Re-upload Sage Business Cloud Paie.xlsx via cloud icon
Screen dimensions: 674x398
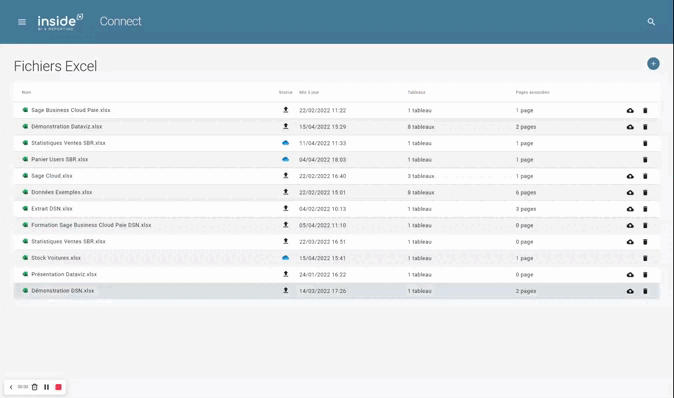pyautogui.click(x=630, y=110)
